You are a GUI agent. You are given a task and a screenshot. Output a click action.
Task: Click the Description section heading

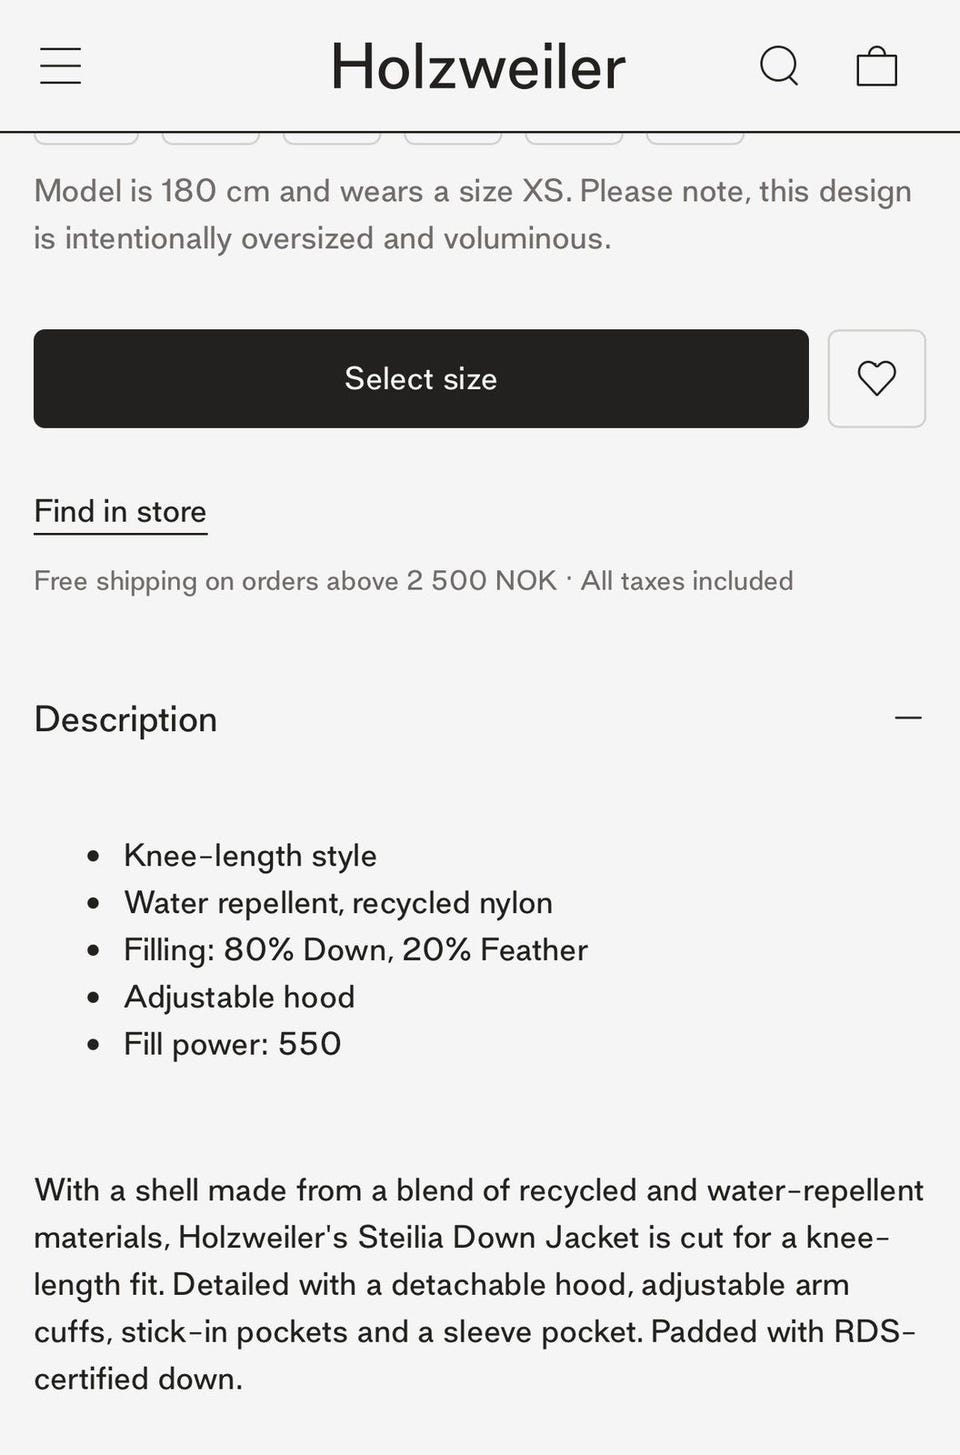pos(126,720)
